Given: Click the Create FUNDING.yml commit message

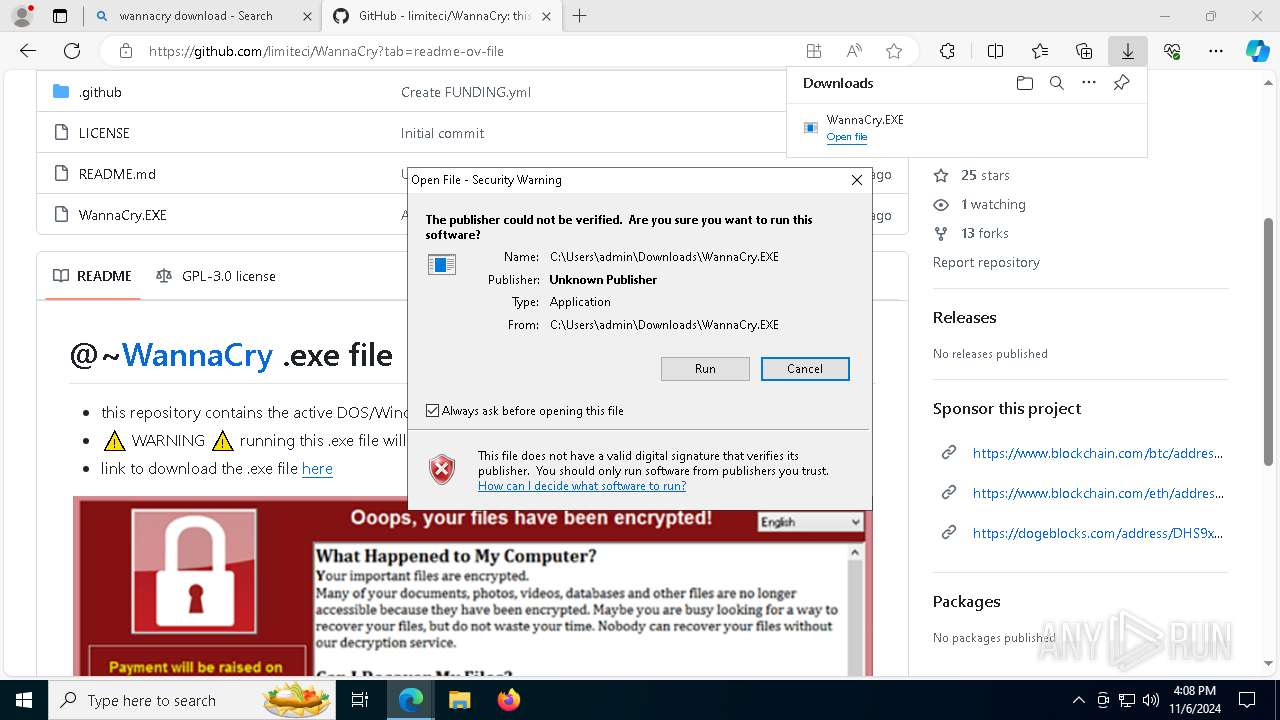Looking at the screenshot, I should pyautogui.click(x=466, y=92).
